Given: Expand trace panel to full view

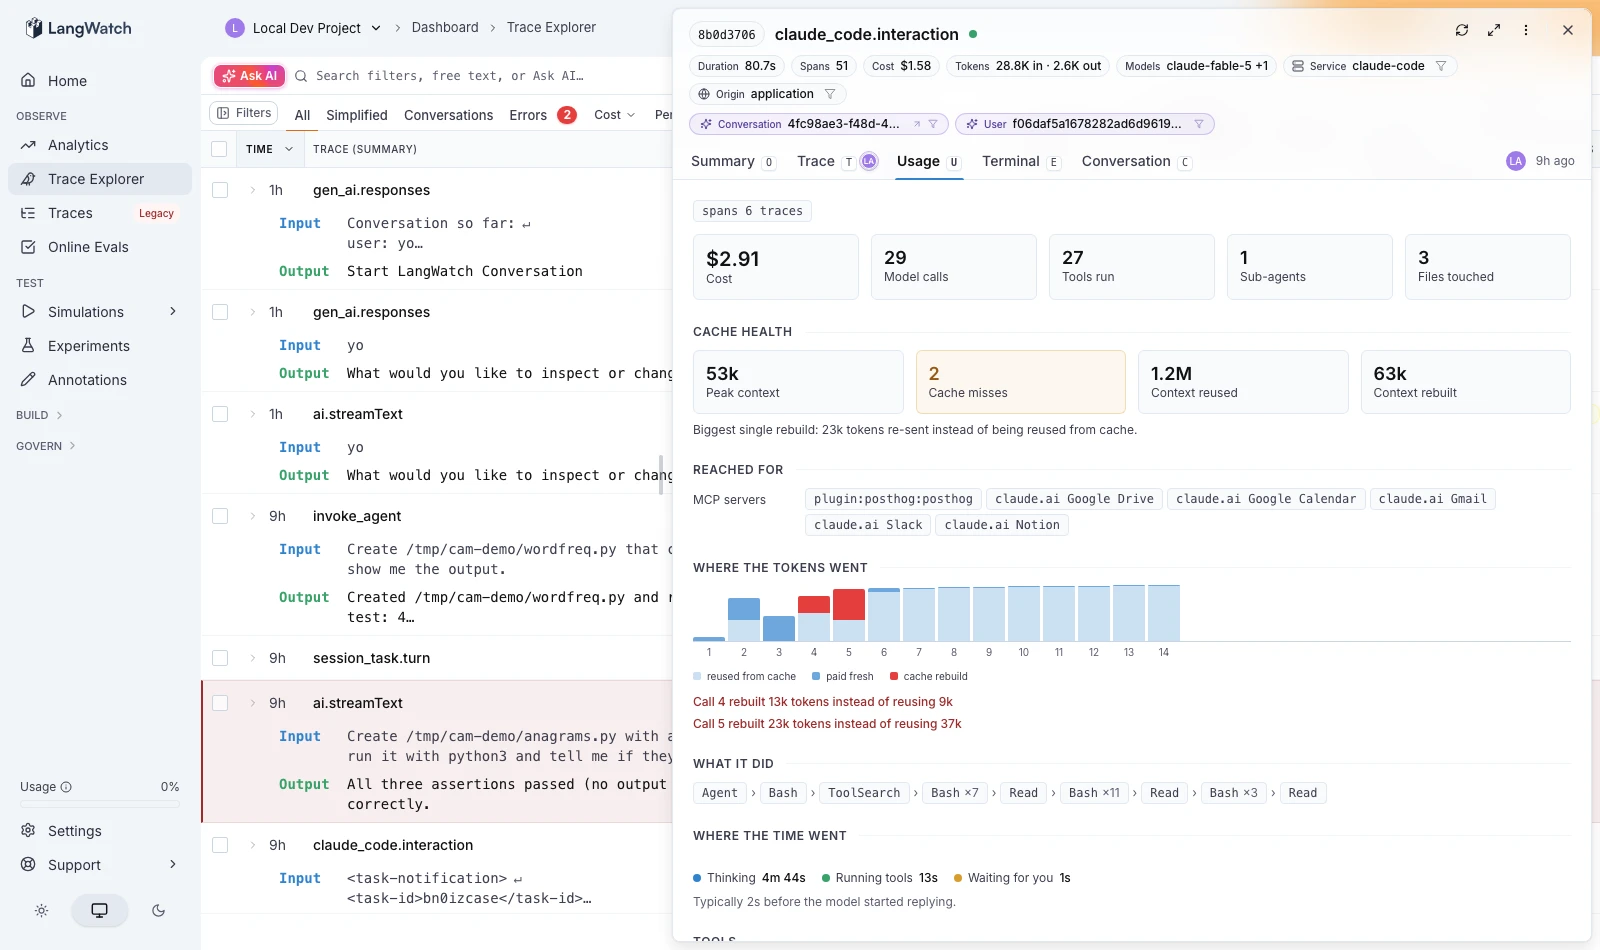Looking at the screenshot, I should [1494, 30].
